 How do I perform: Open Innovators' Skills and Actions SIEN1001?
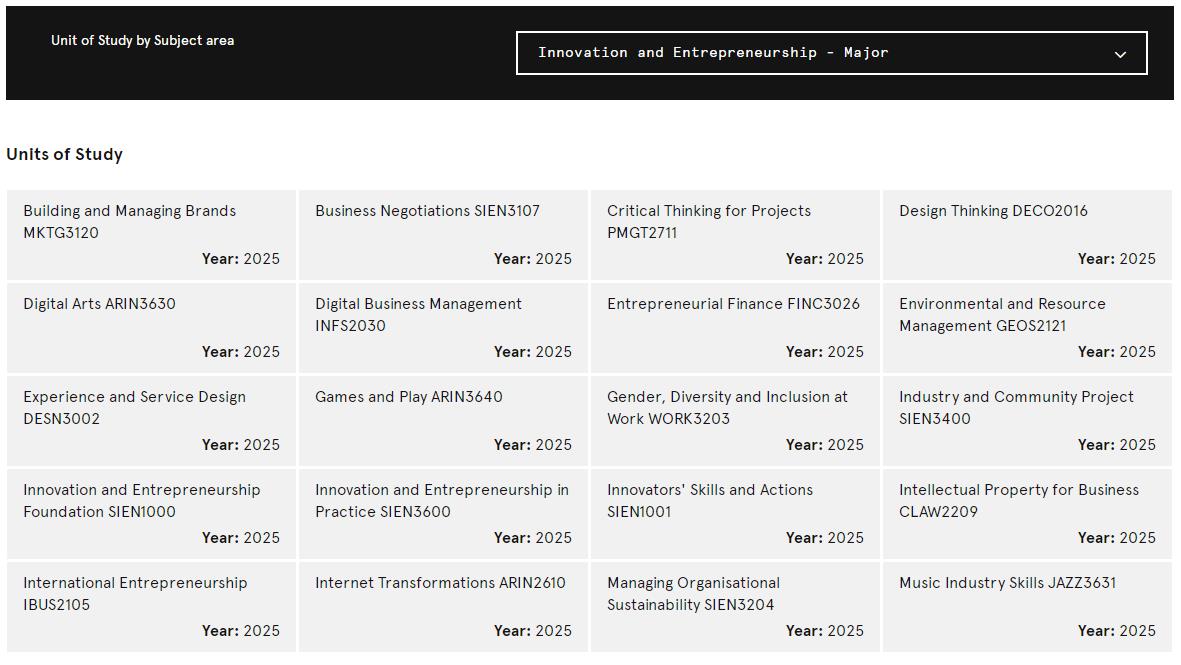735,514
